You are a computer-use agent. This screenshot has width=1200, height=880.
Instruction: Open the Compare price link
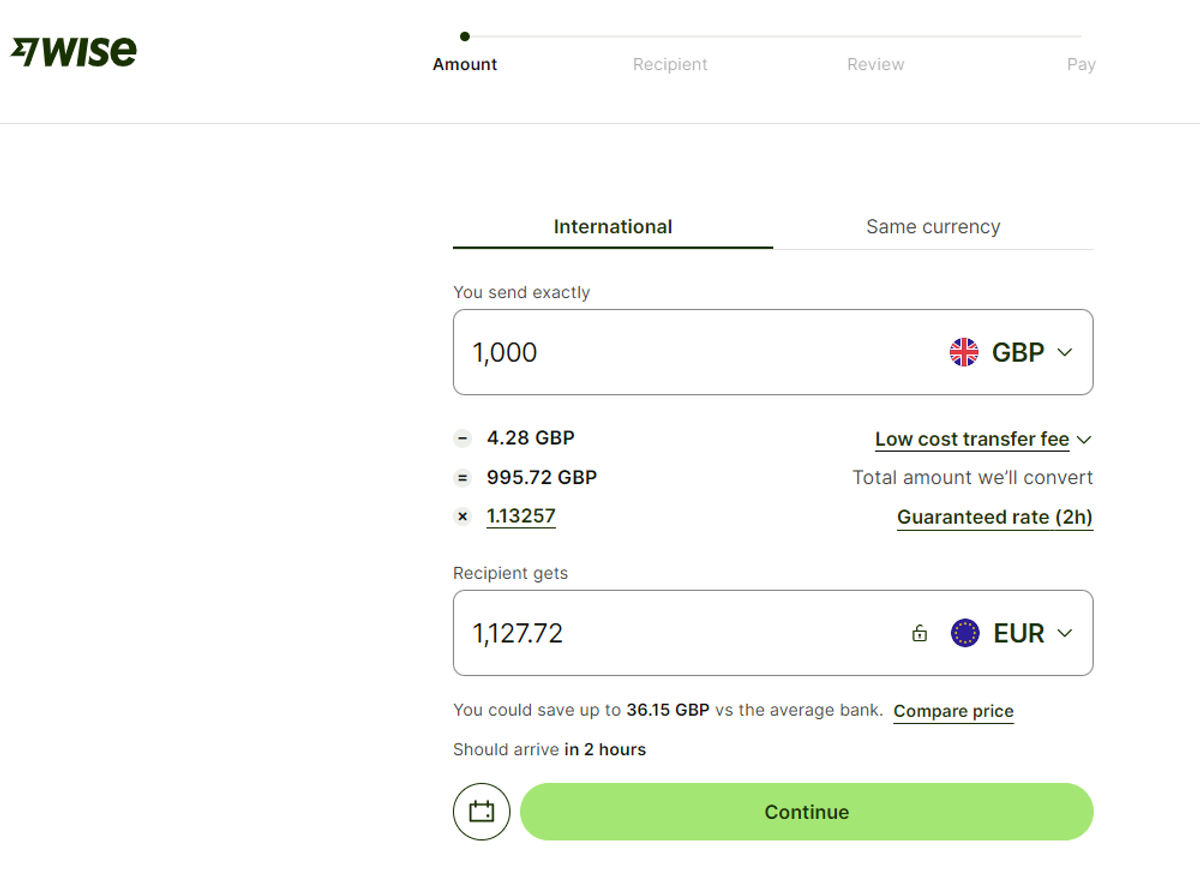click(x=953, y=711)
